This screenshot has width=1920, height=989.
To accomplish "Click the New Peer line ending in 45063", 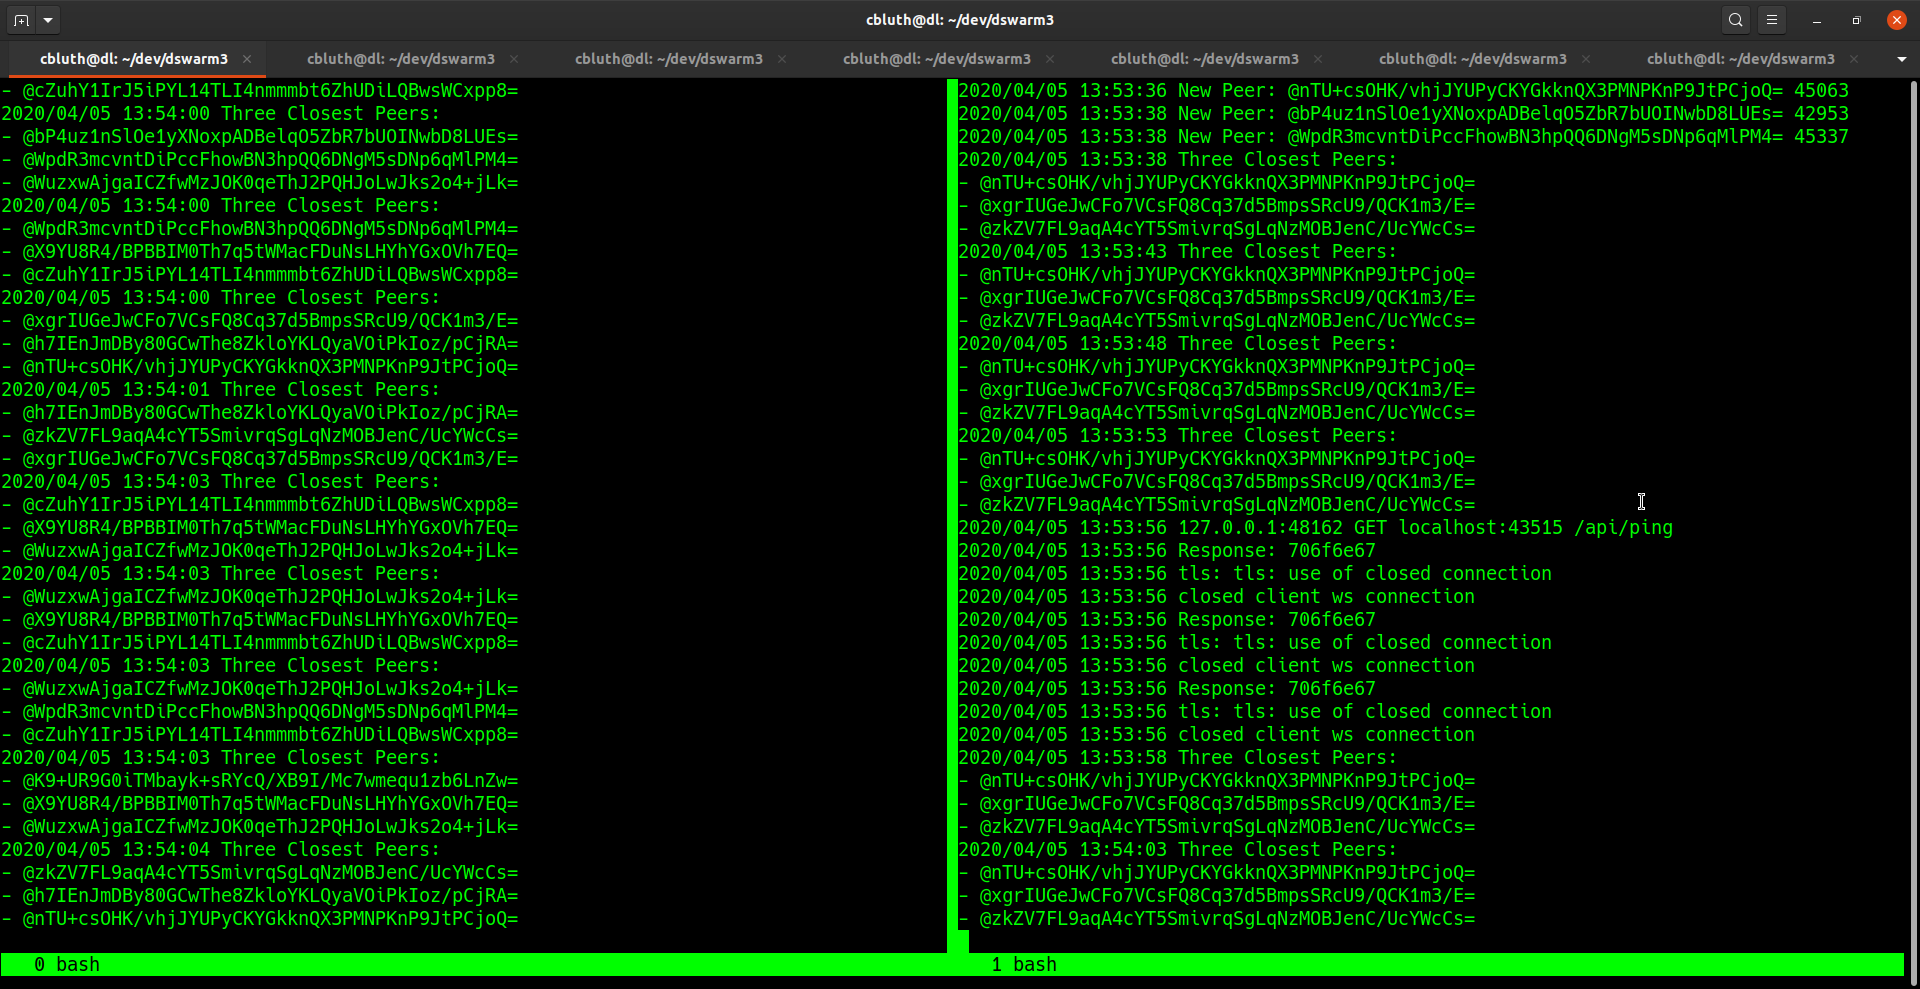I will tap(1403, 91).
